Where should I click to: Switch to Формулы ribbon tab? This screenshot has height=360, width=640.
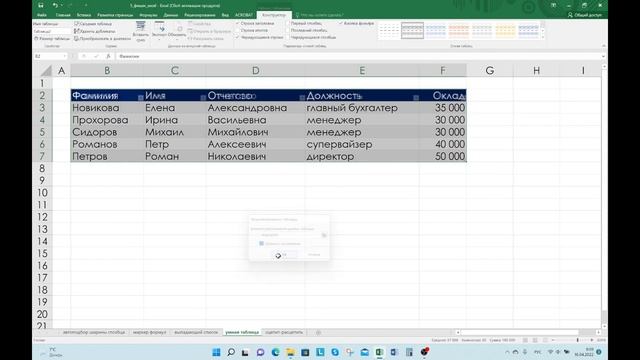148,15
